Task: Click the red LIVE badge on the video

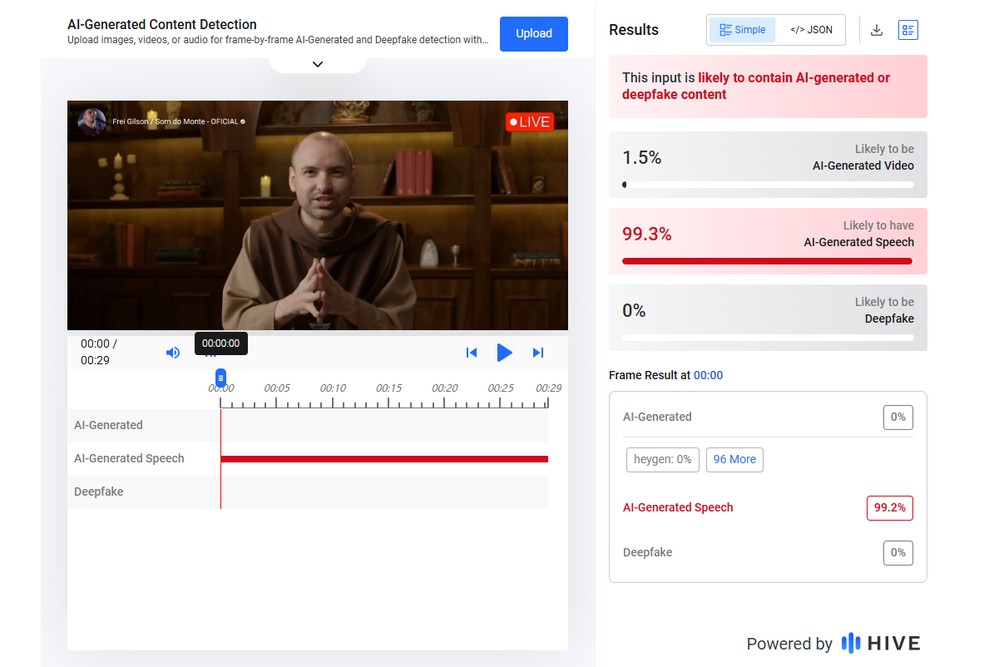Action: click(x=529, y=122)
